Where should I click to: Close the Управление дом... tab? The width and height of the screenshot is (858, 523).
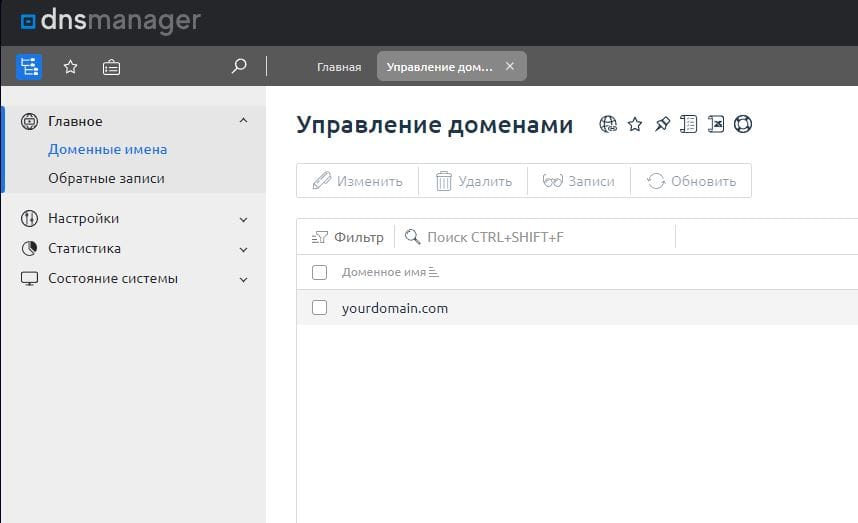click(509, 66)
